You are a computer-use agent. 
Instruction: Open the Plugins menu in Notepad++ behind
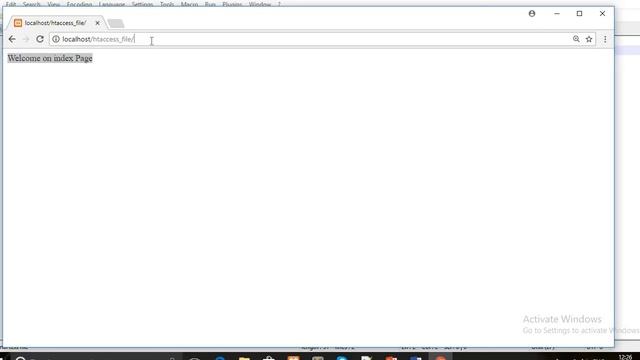232,4
